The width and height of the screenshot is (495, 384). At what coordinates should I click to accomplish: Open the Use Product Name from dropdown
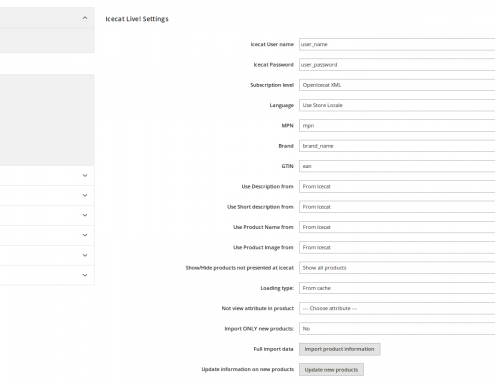coord(397,227)
